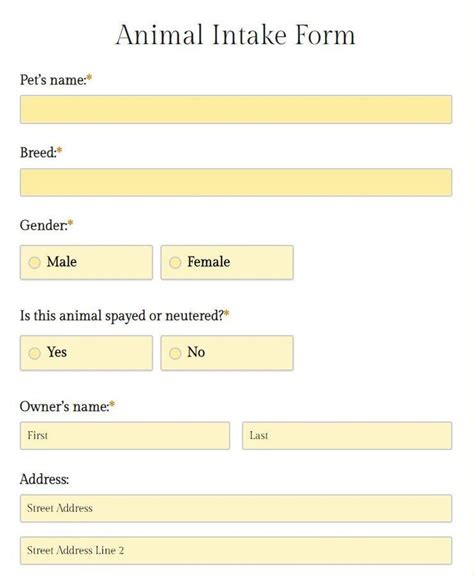Click the Pet's name input field
The height and width of the screenshot is (576, 474).
coord(236,109)
